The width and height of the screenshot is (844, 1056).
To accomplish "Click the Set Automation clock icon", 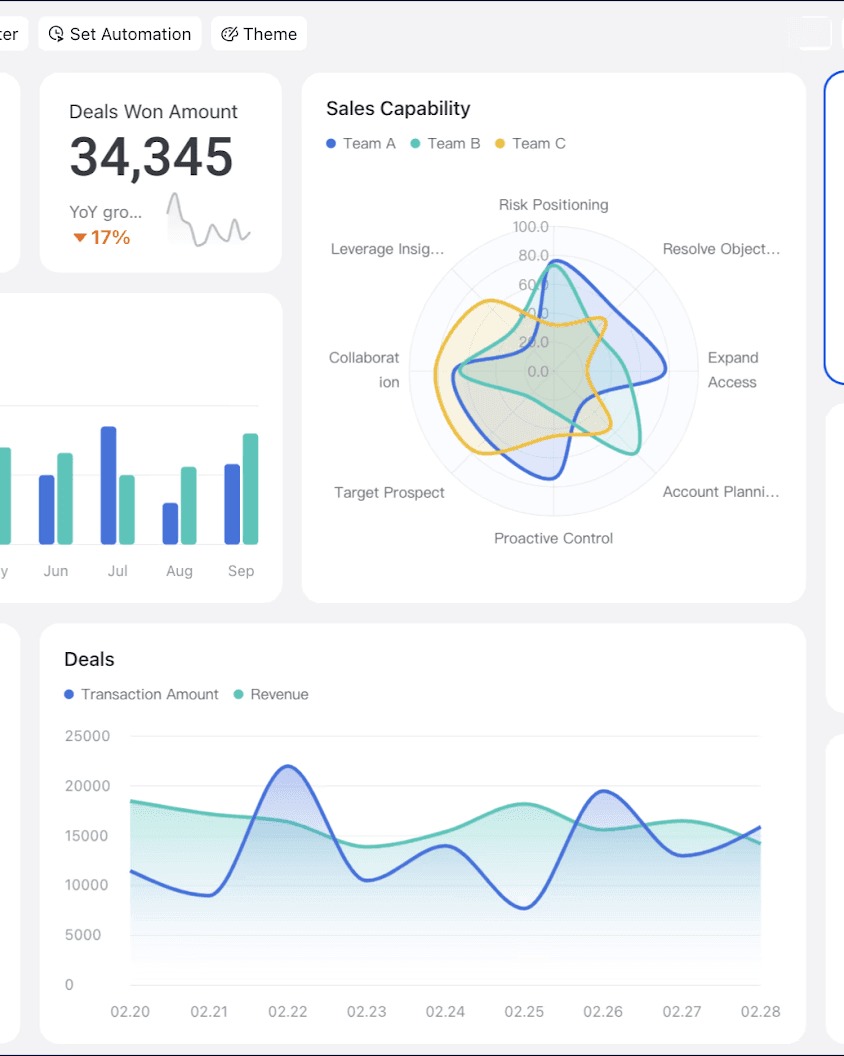I will pos(56,34).
